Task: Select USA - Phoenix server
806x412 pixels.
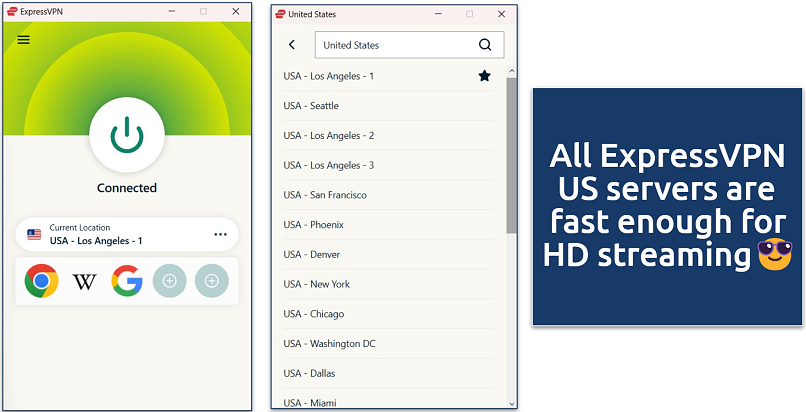Action: click(x=388, y=225)
